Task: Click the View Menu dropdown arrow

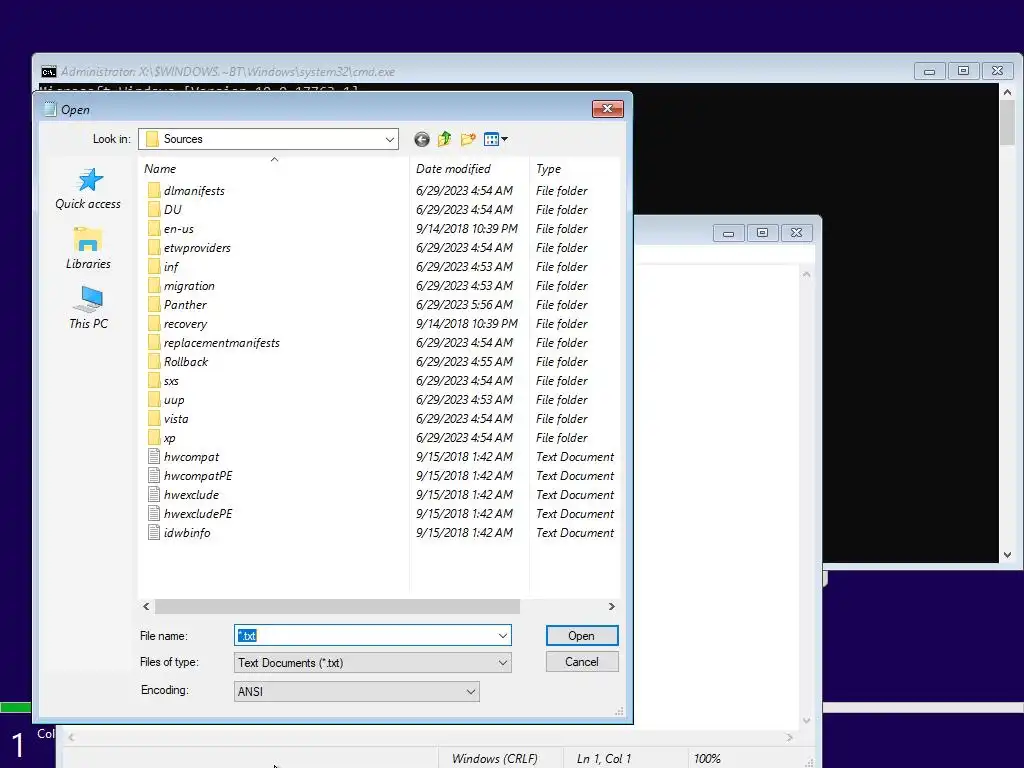Action: 504,139
